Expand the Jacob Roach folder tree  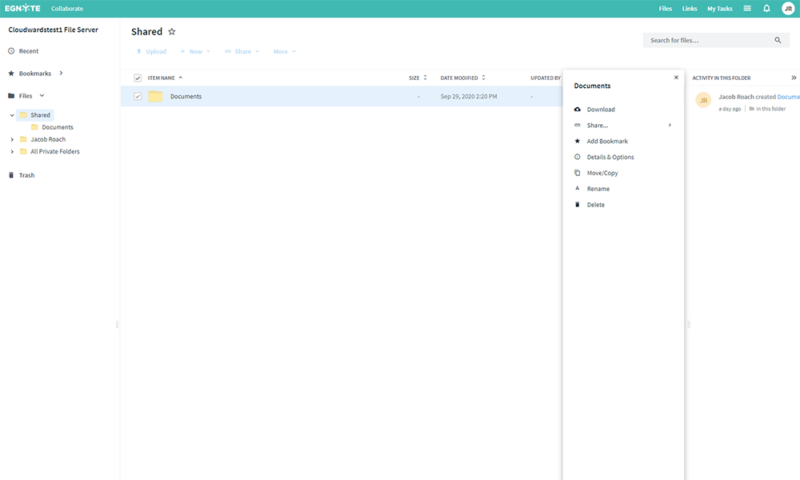12,139
